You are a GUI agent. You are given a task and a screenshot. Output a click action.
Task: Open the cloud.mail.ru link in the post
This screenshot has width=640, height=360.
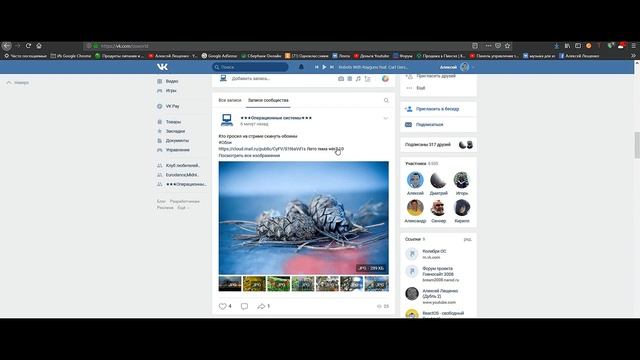point(262,149)
